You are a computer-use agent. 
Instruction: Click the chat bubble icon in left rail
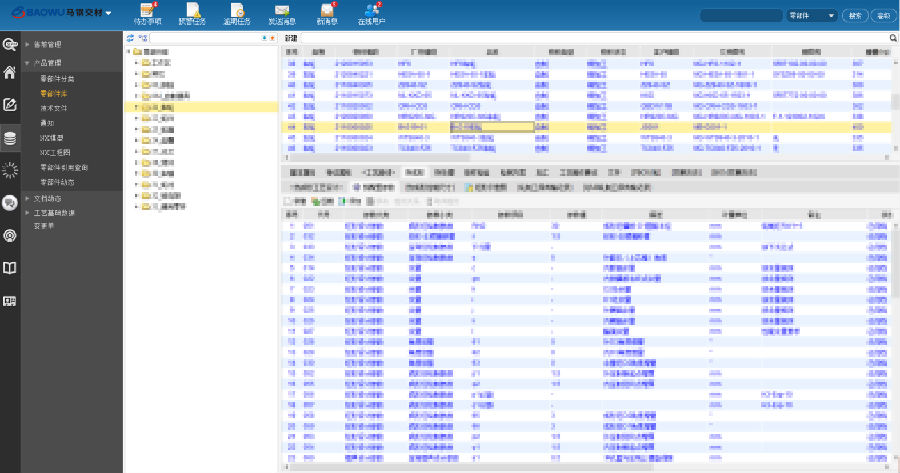[10, 202]
